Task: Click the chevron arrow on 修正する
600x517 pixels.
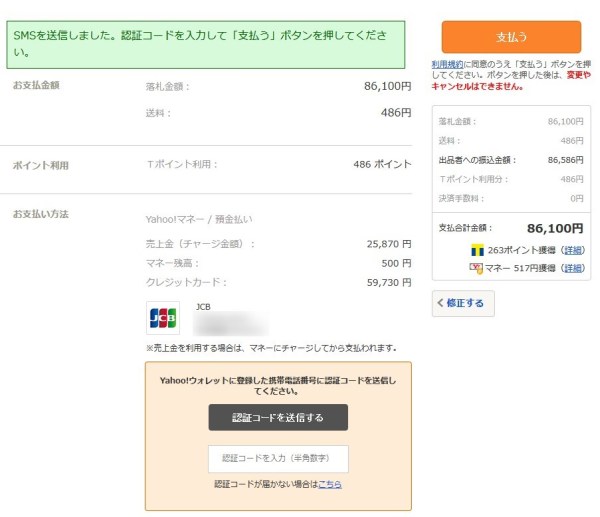Action: 441,303
